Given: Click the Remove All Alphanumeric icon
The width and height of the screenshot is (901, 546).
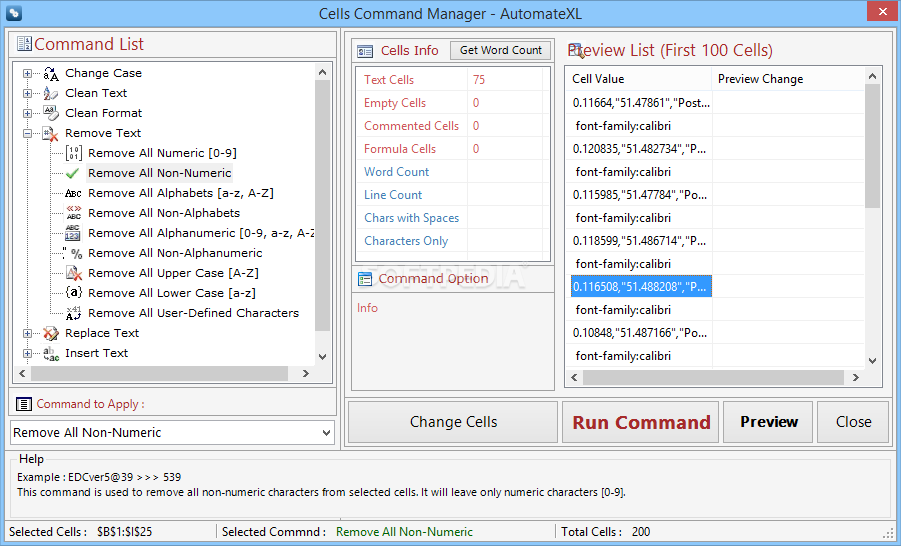Looking at the screenshot, I should 72,233.
